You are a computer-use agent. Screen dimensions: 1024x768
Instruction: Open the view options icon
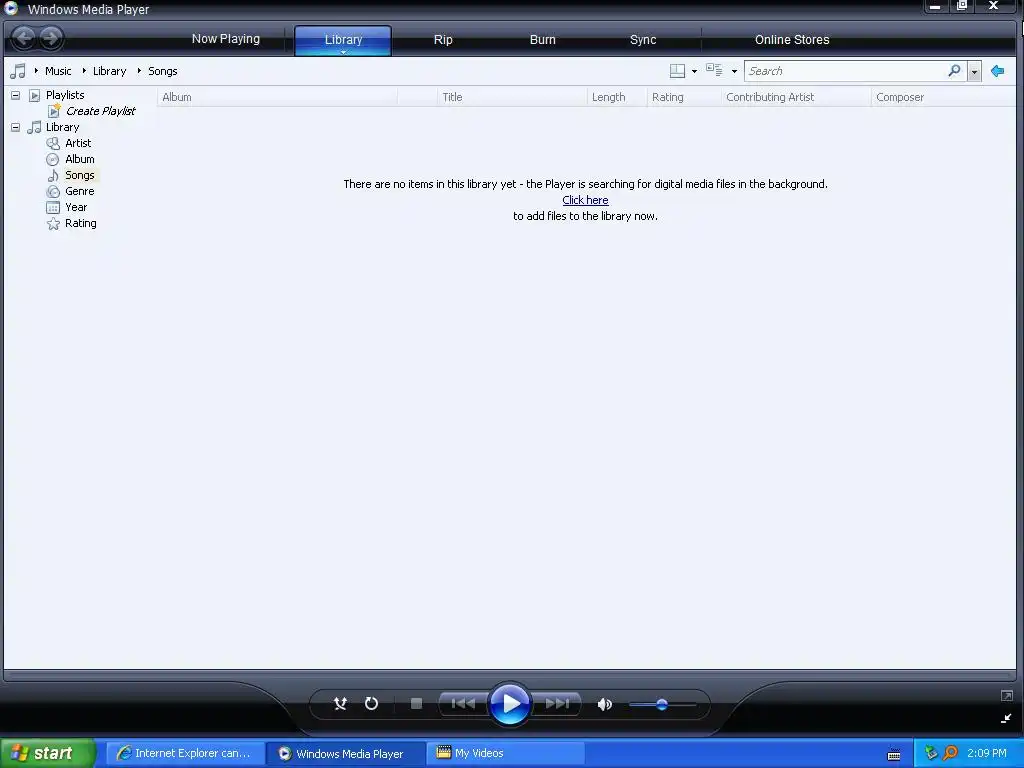click(x=714, y=71)
